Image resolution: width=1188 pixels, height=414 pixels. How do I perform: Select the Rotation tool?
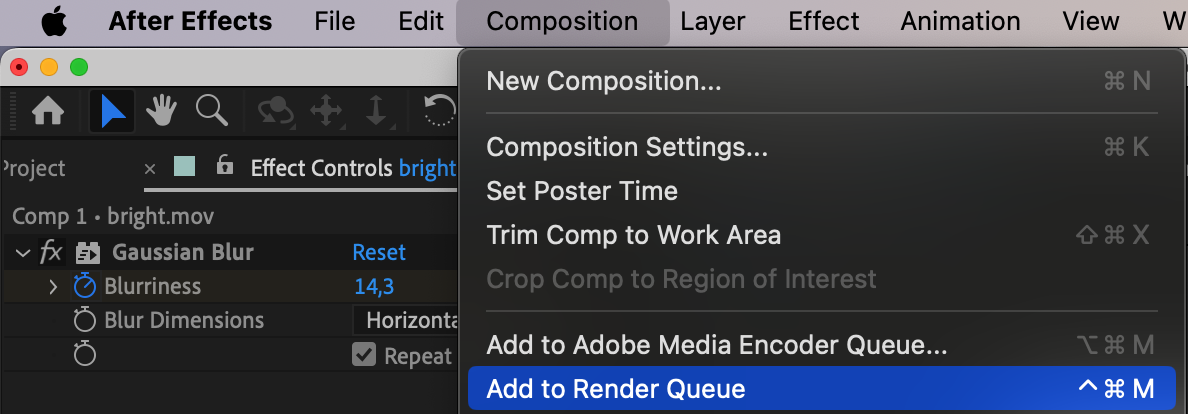(439, 112)
